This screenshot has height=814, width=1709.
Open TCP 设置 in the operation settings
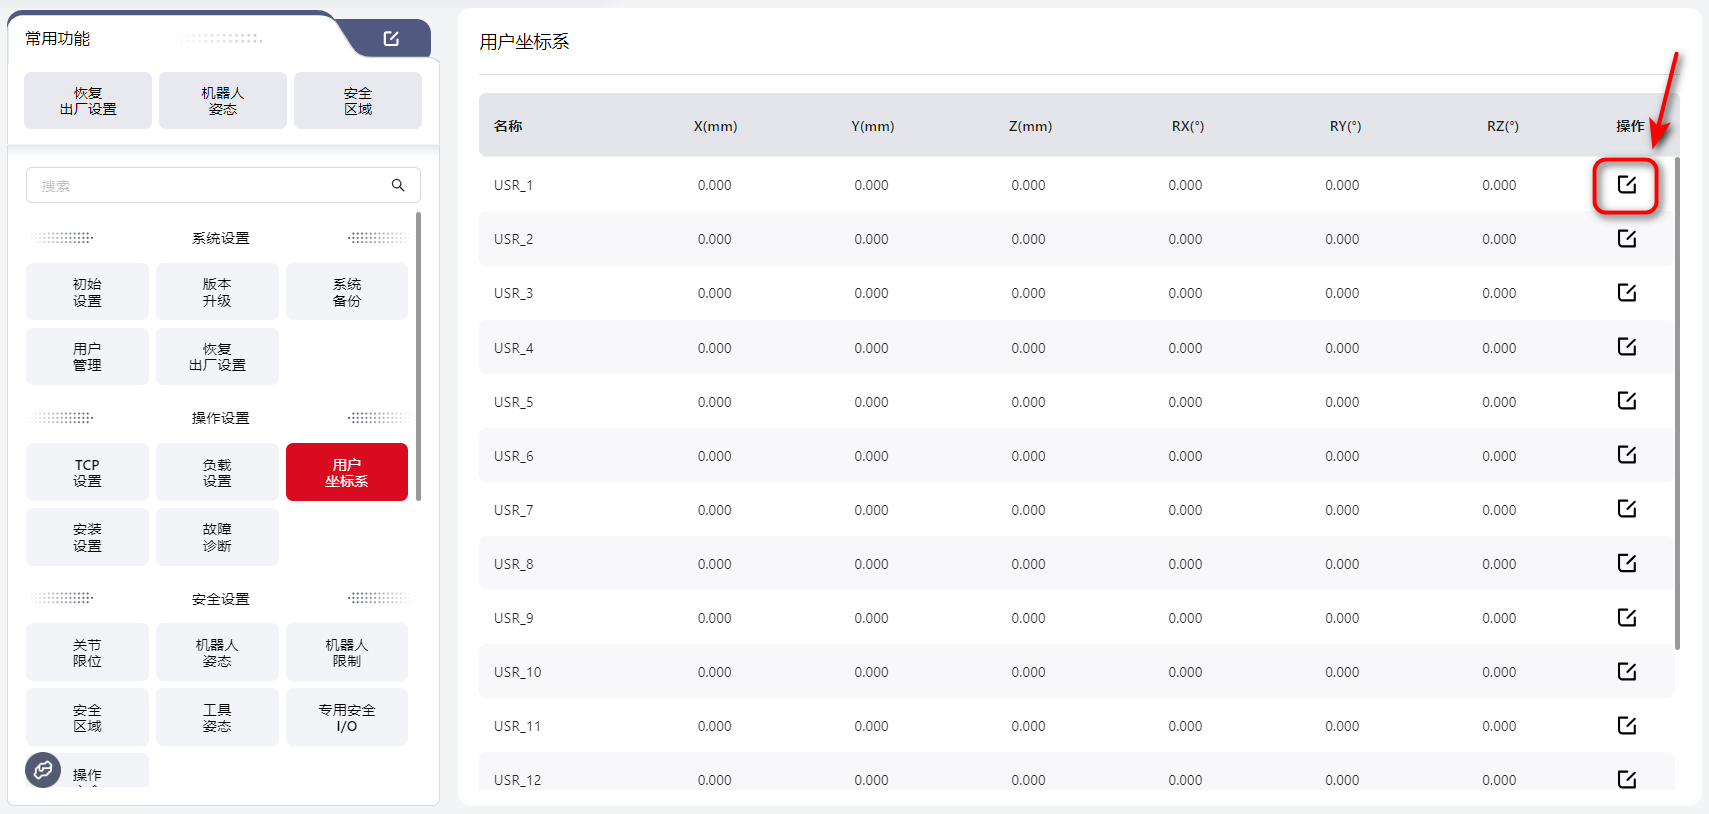point(87,472)
